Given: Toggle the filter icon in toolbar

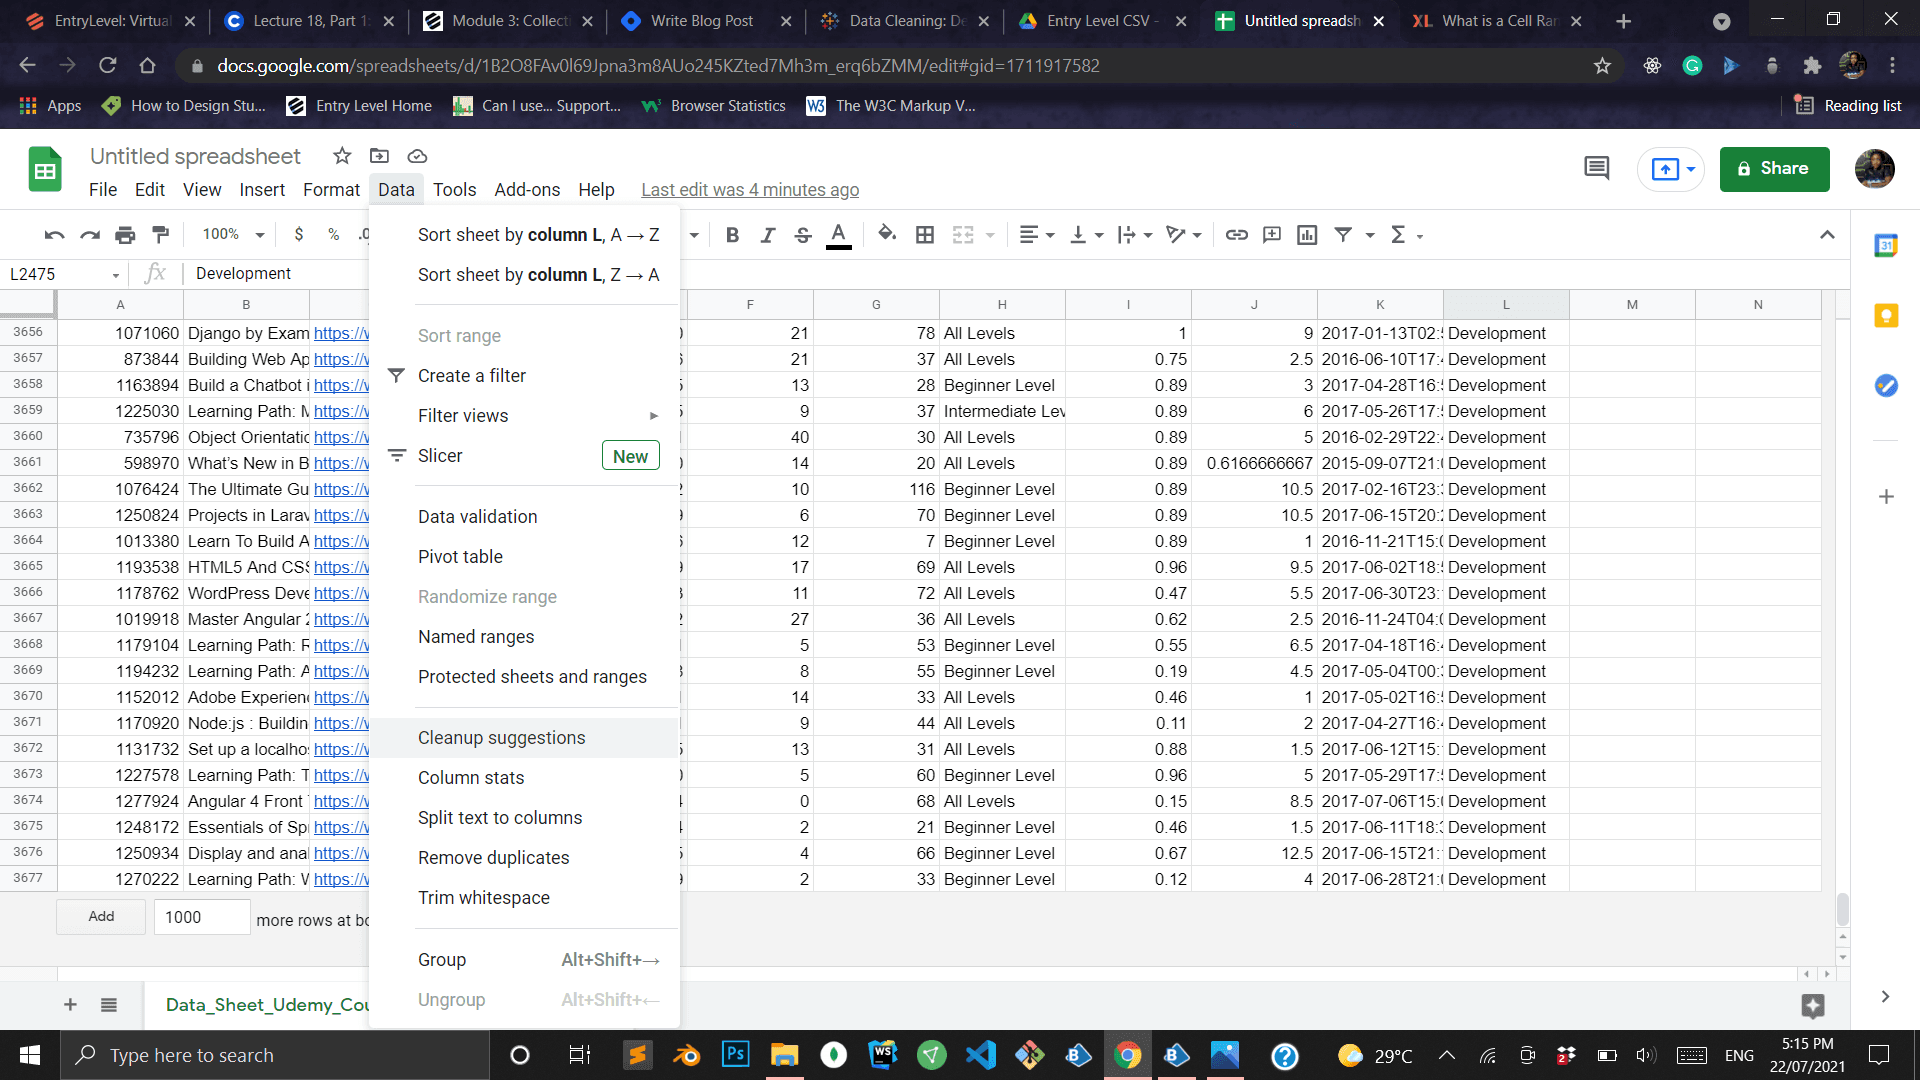Looking at the screenshot, I should [x=1343, y=235].
